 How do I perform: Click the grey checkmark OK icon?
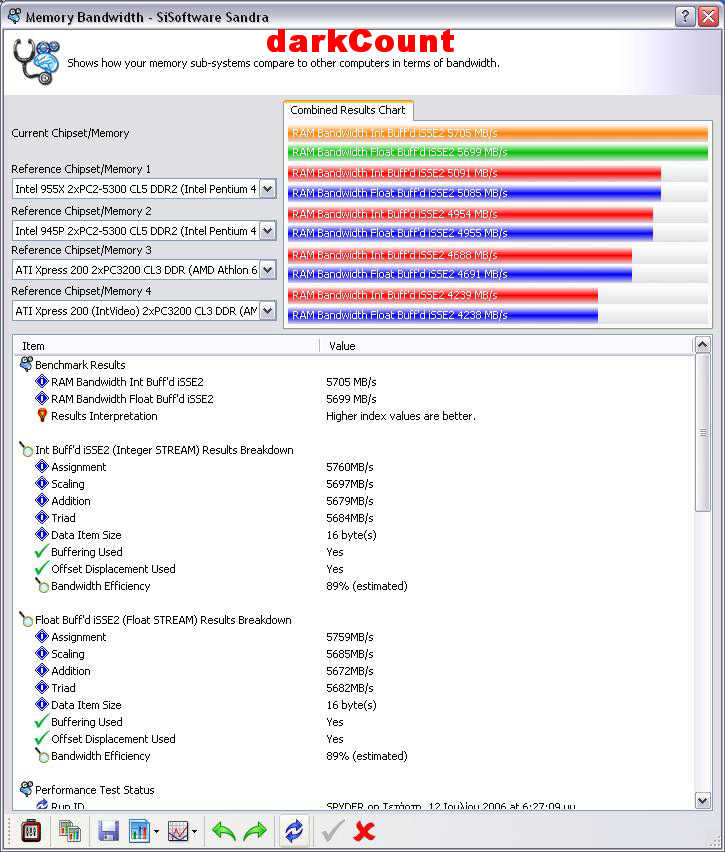tap(333, 831)
